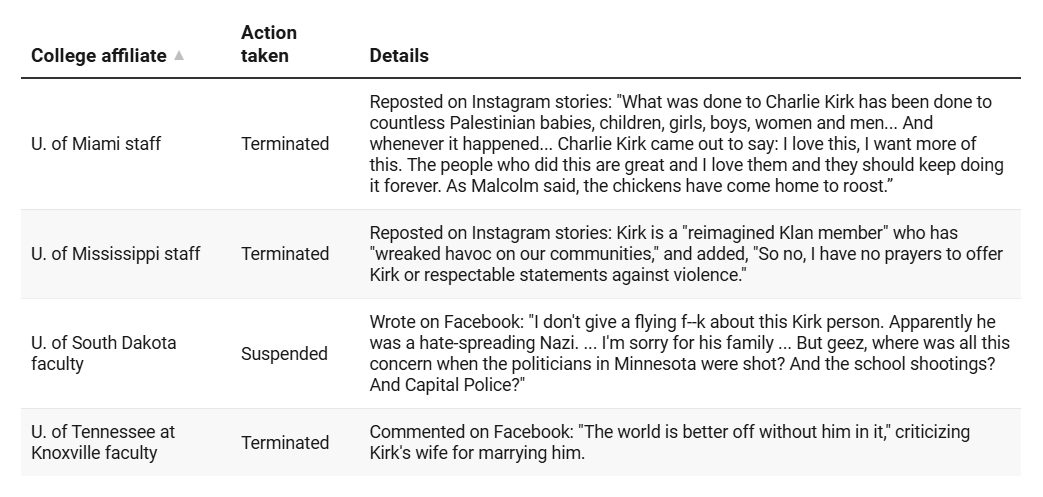Select the U. of Mississippi staff cell

point(115,253)
